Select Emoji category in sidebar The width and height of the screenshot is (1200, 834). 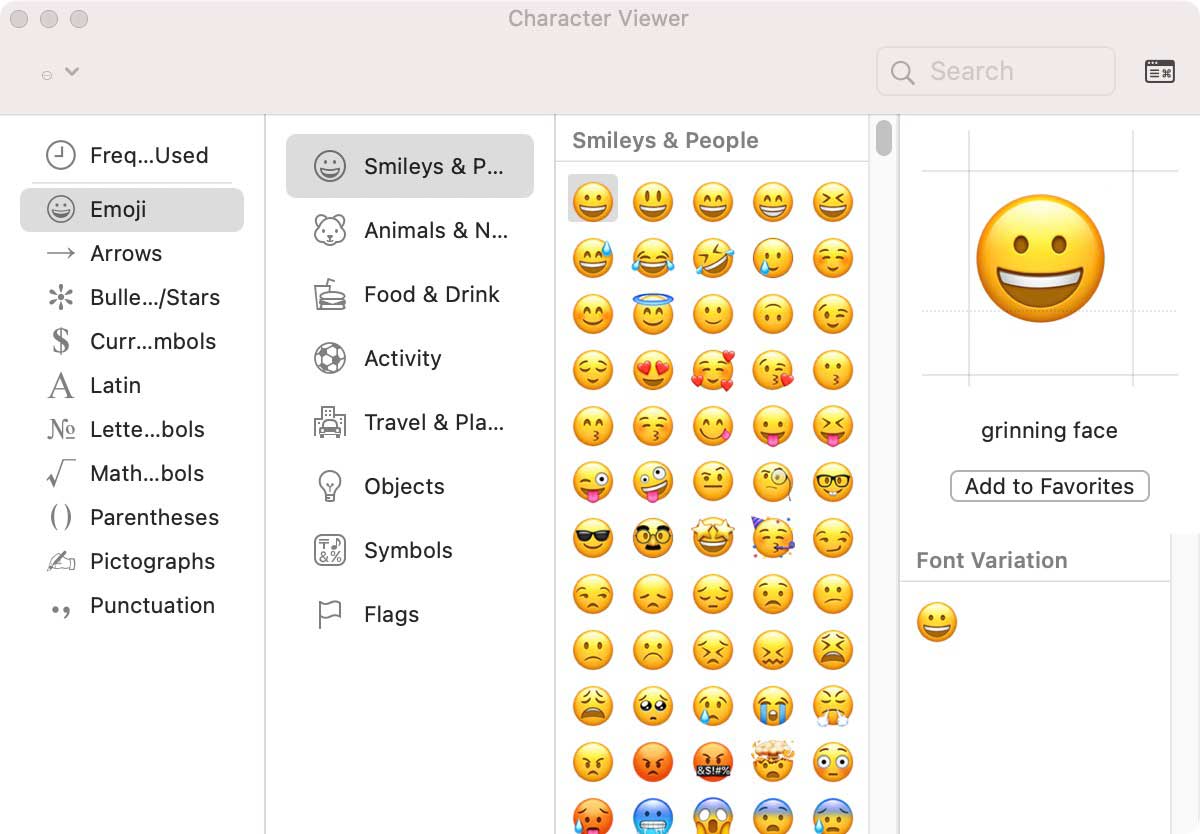click(x=132, y=210)
